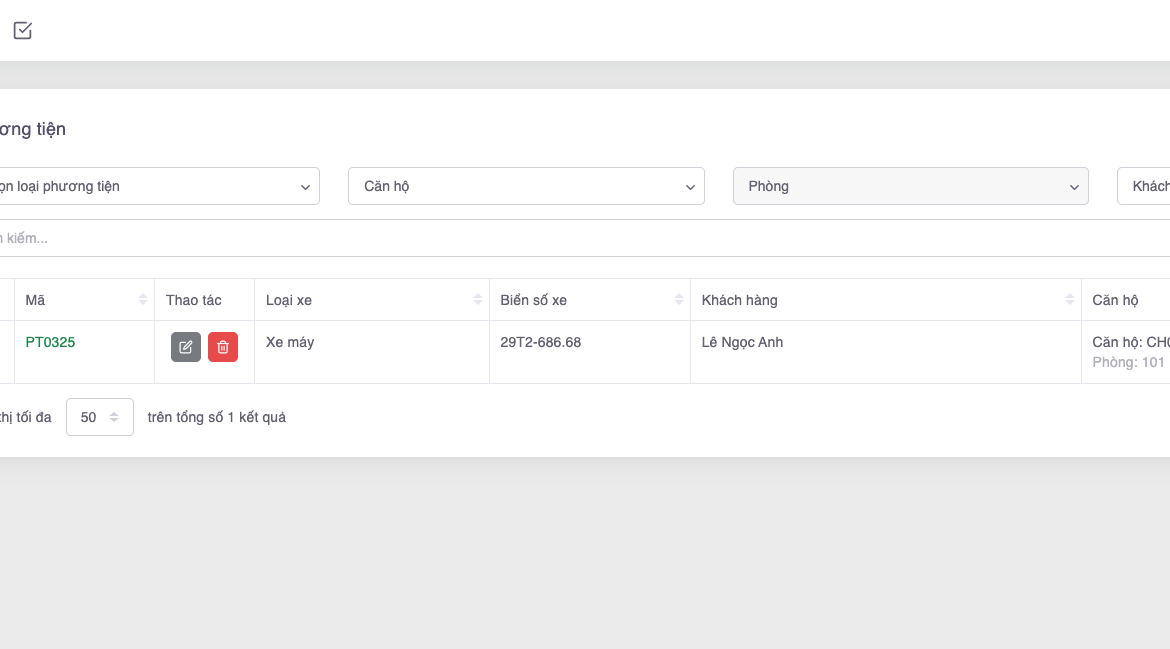Expand the Căn hộ filter dropdown
The height and width of the screenshot is (649, 1170).
[x=526, y=186]
